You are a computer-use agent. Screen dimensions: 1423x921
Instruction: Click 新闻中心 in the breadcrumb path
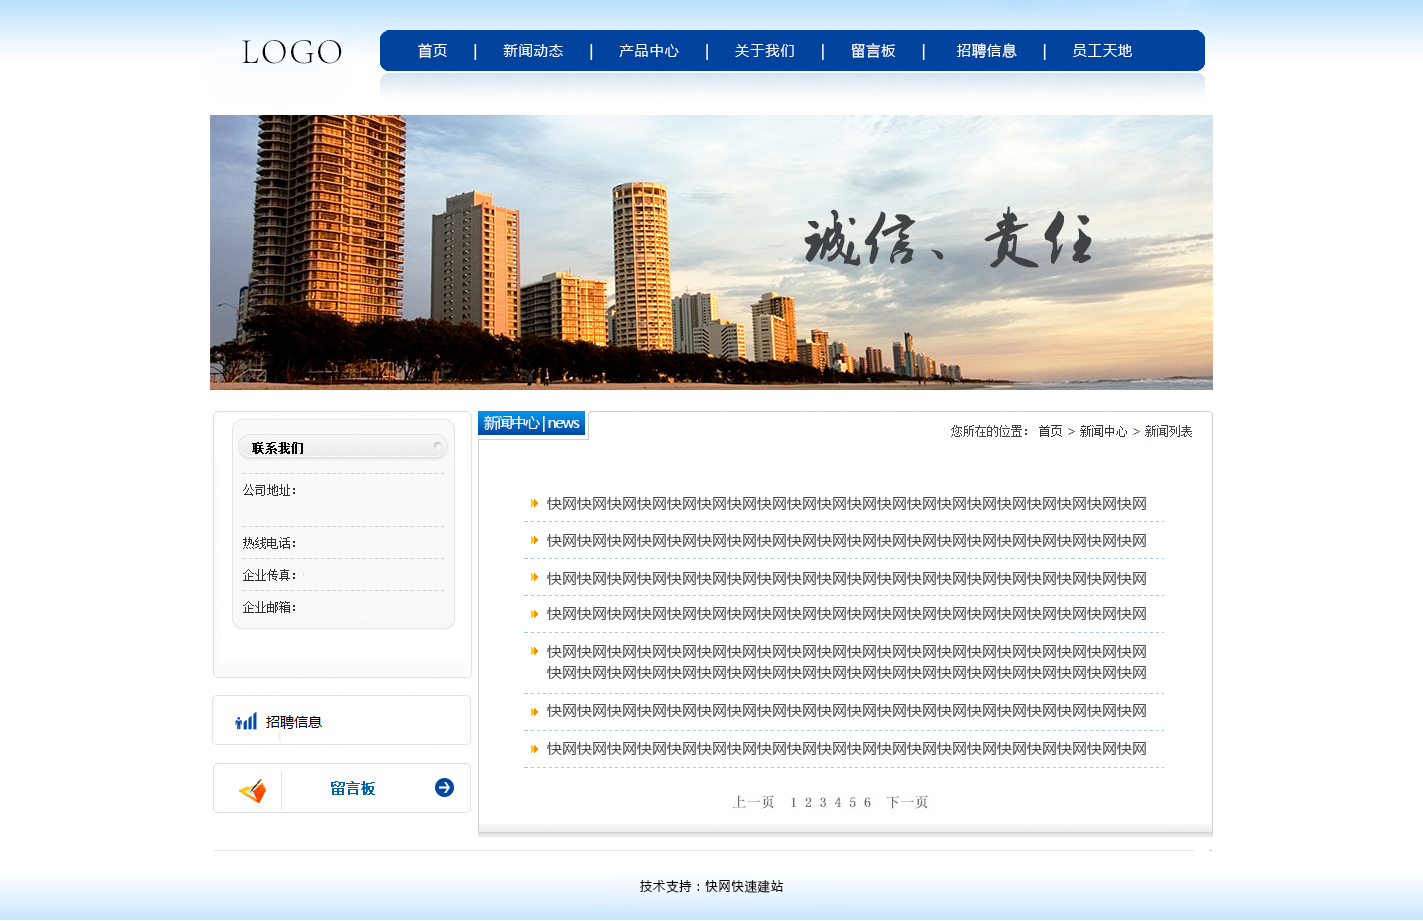[1103, 431]
